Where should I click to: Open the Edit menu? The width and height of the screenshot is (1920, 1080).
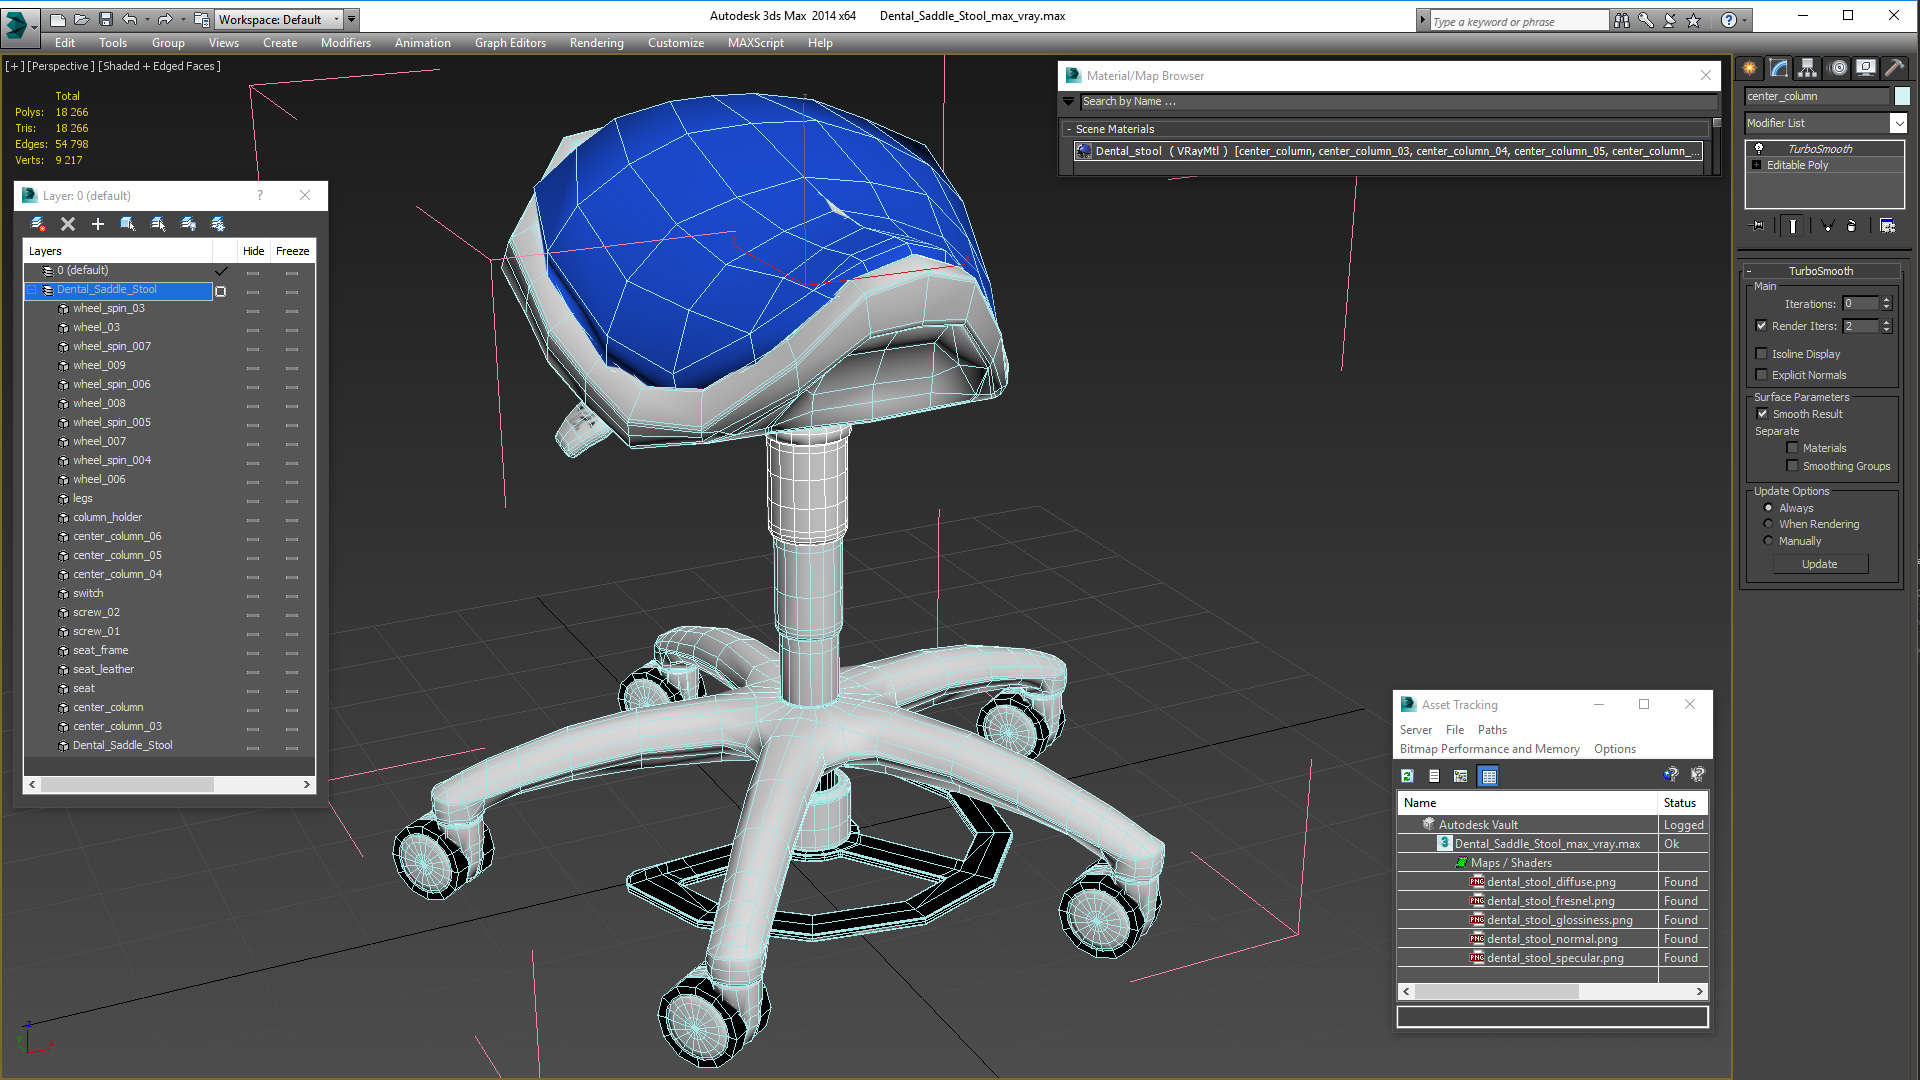coord(65,43)
